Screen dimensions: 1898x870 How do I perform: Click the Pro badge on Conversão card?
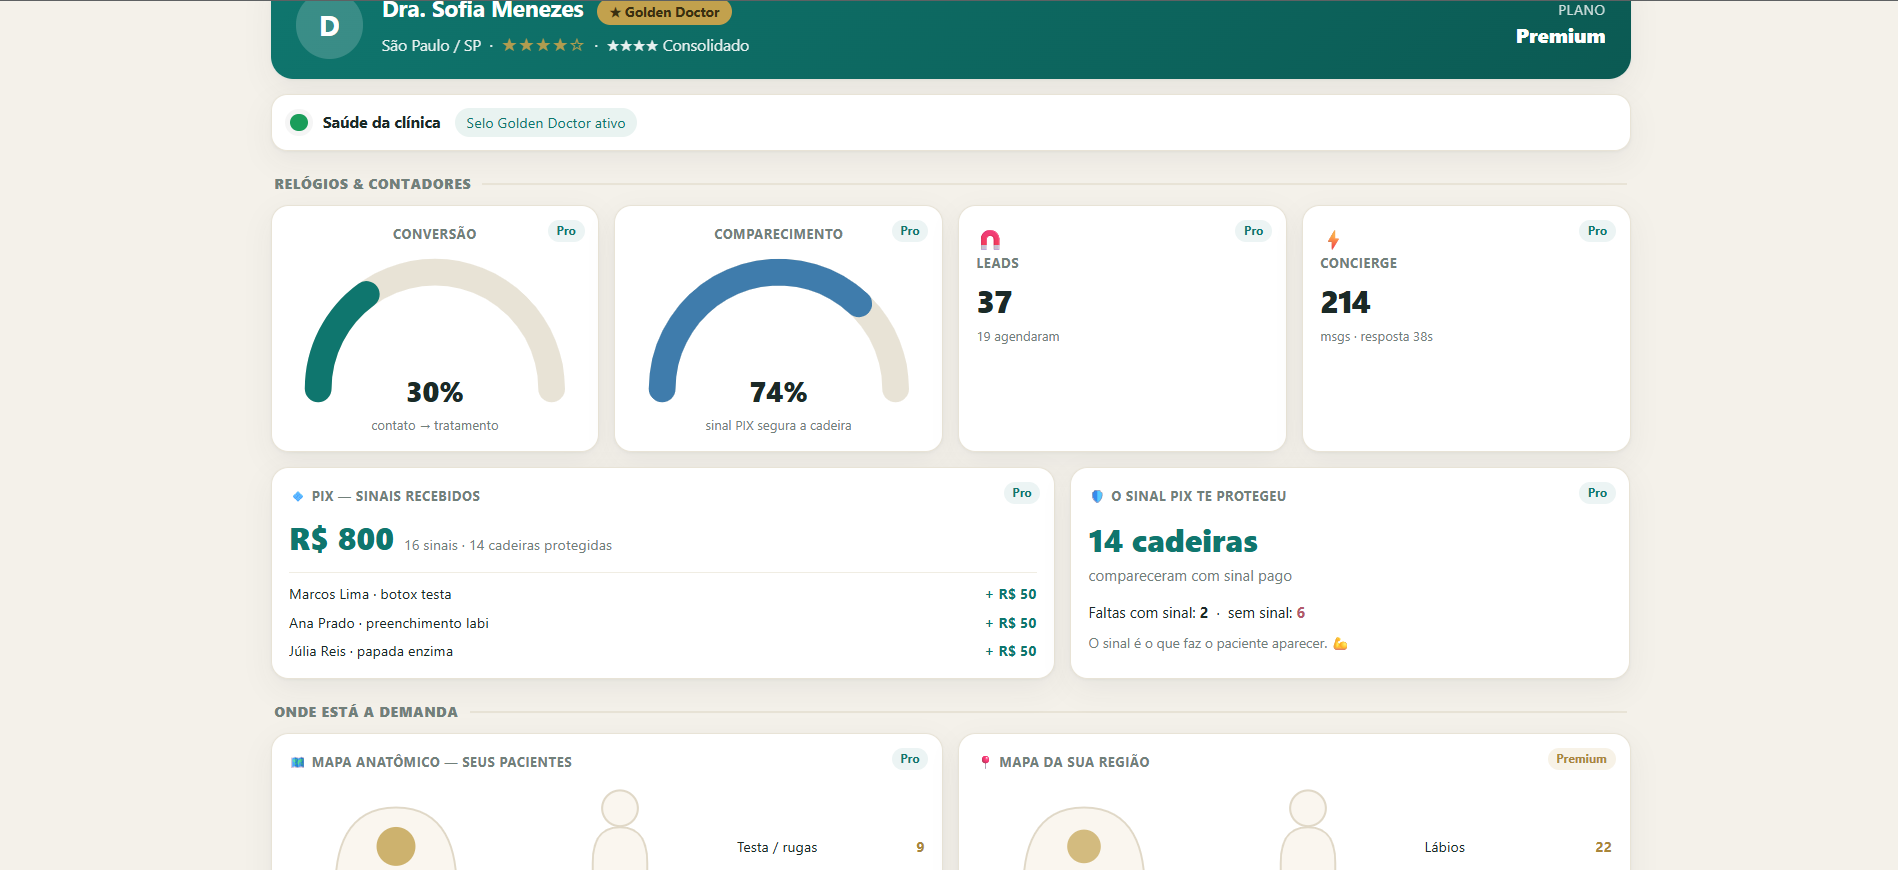pos(566,231)
